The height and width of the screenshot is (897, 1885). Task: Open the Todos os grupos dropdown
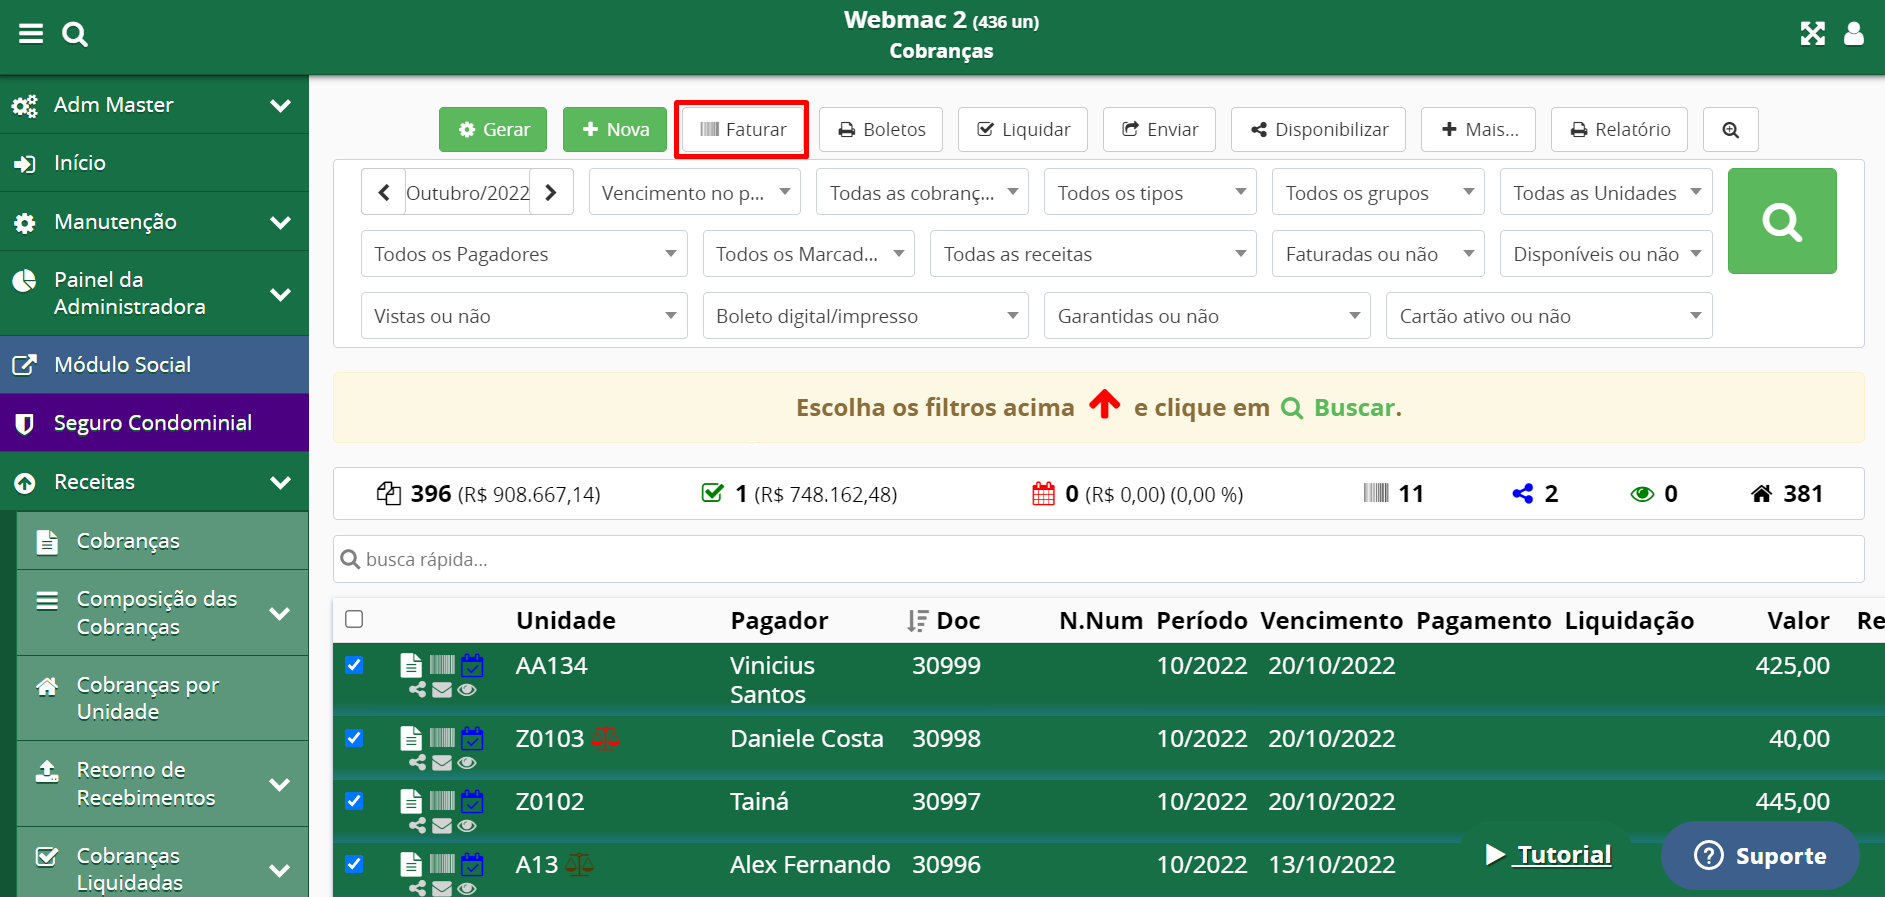coord(1379,192)
